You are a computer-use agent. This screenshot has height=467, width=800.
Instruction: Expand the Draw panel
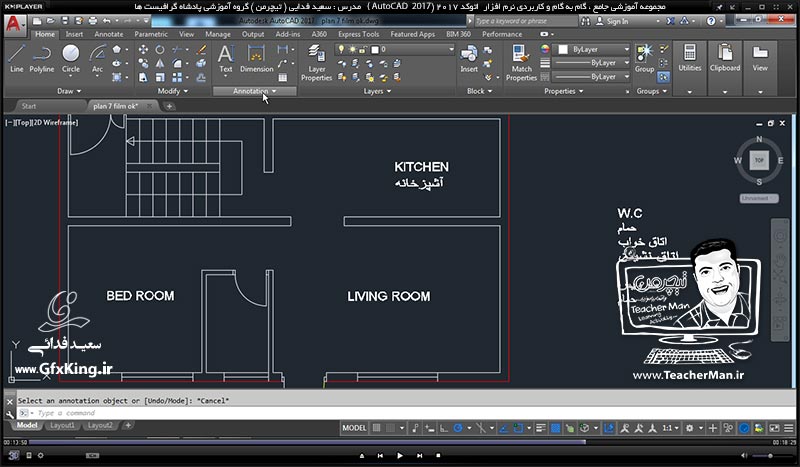(x=69, y=91)
